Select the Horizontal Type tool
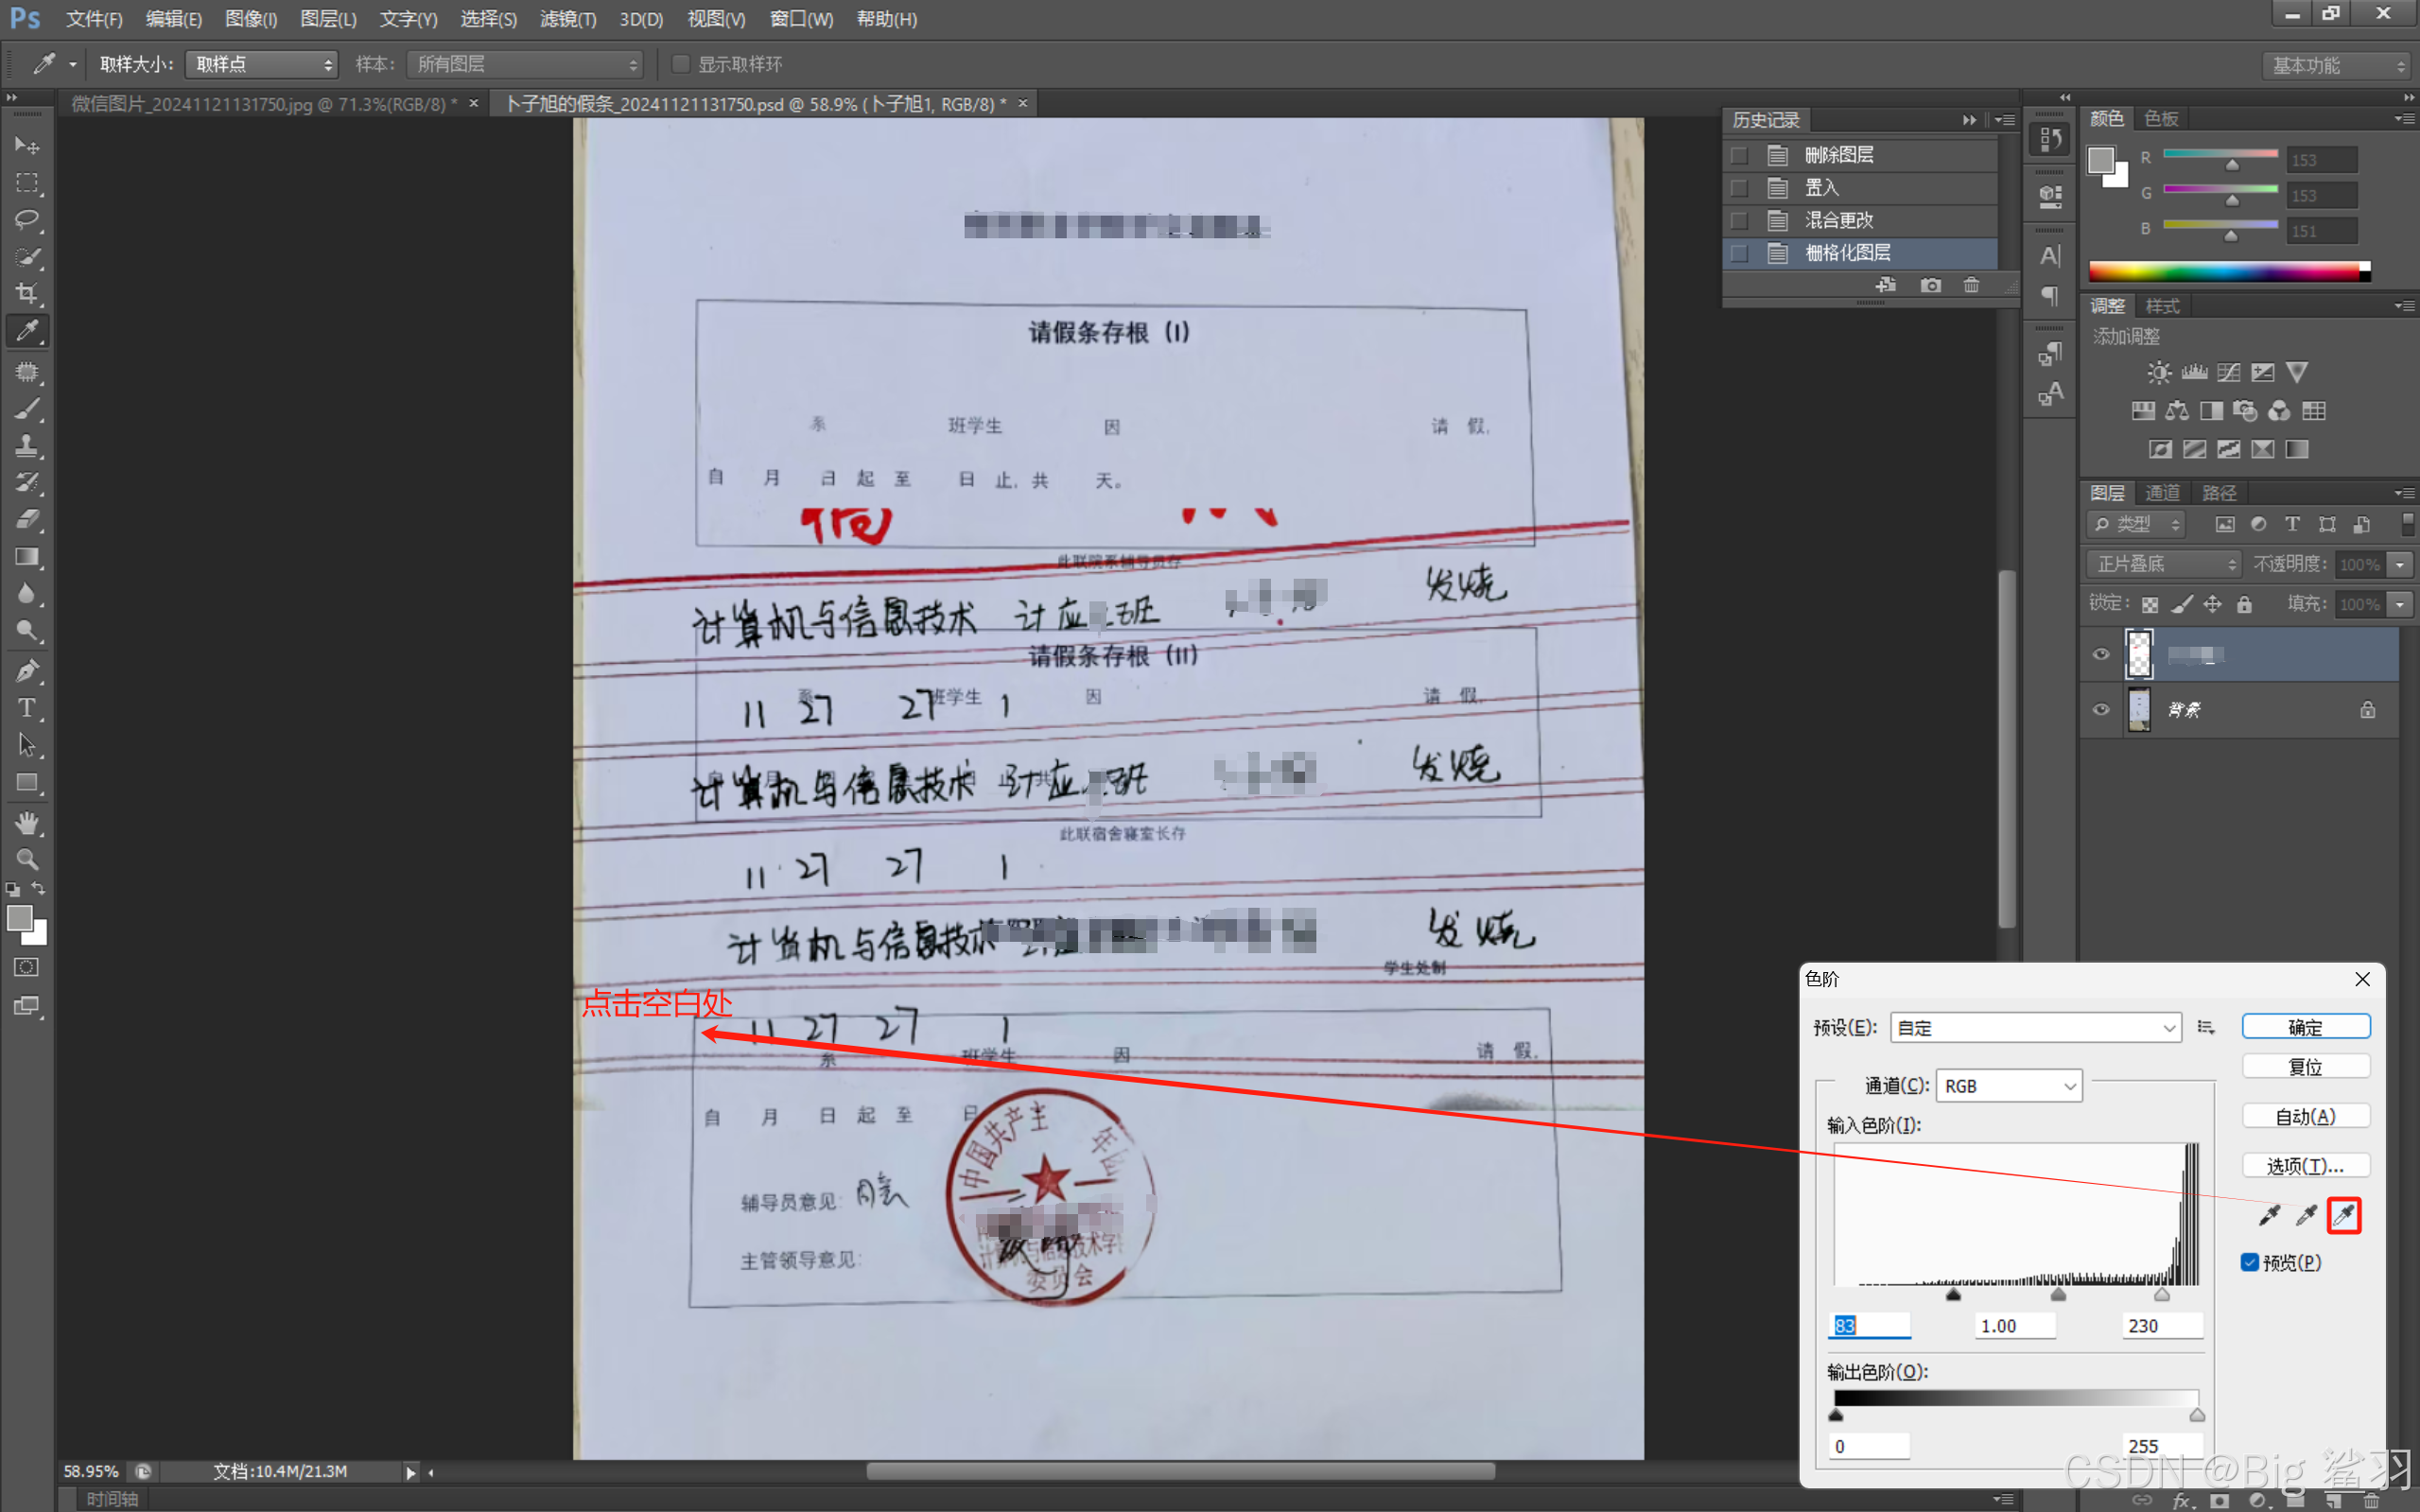Viewport: 2420px width, 1512px height. click(x=27, y=708)
